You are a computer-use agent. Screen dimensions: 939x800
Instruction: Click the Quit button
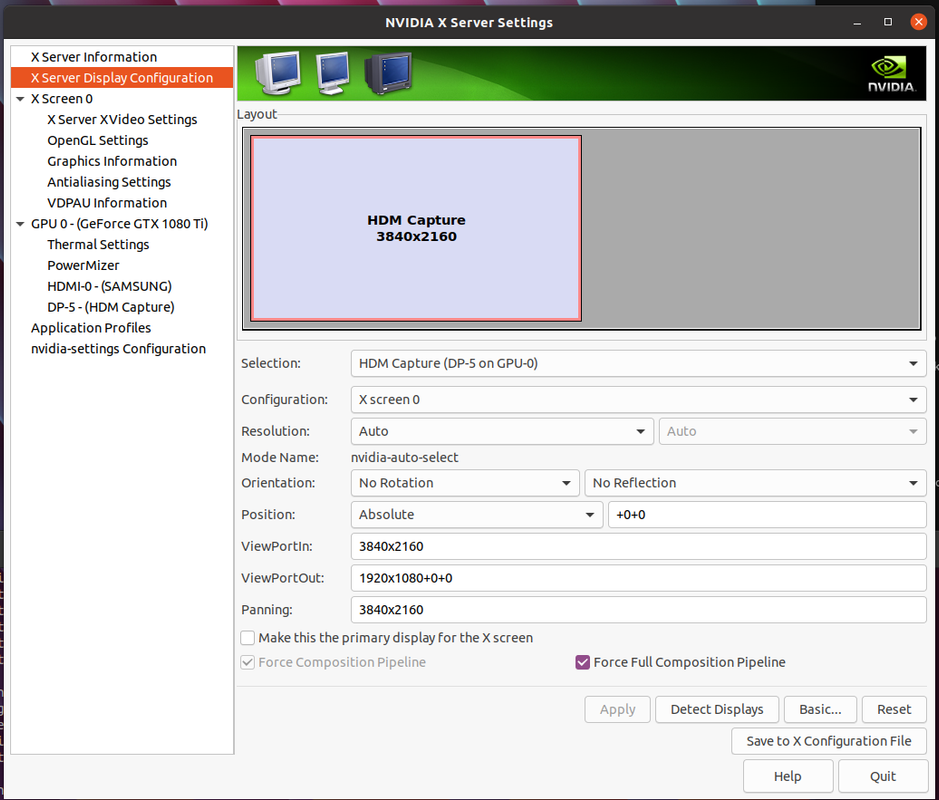click(x=883, y=777)
